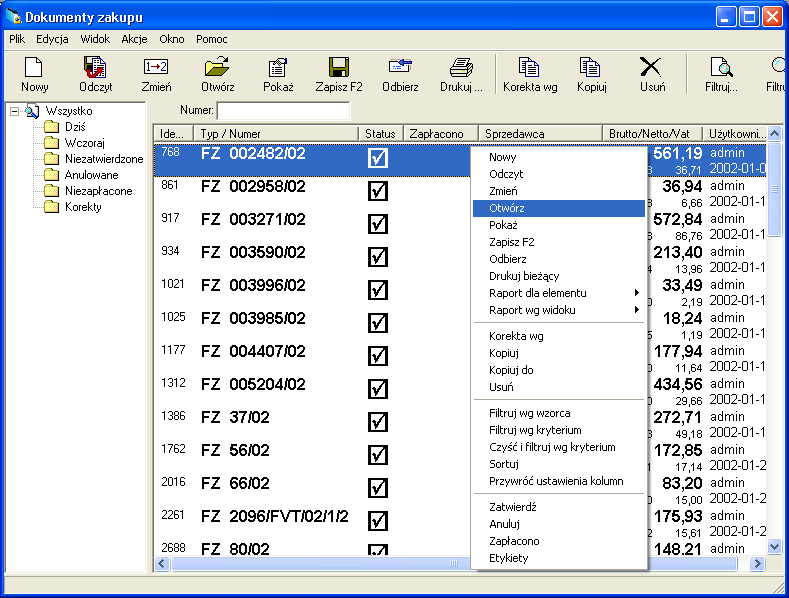Viewport: 789px width, 598px height.
Task: Select the Niezatwierdzone folder
Action: point(104,159)
